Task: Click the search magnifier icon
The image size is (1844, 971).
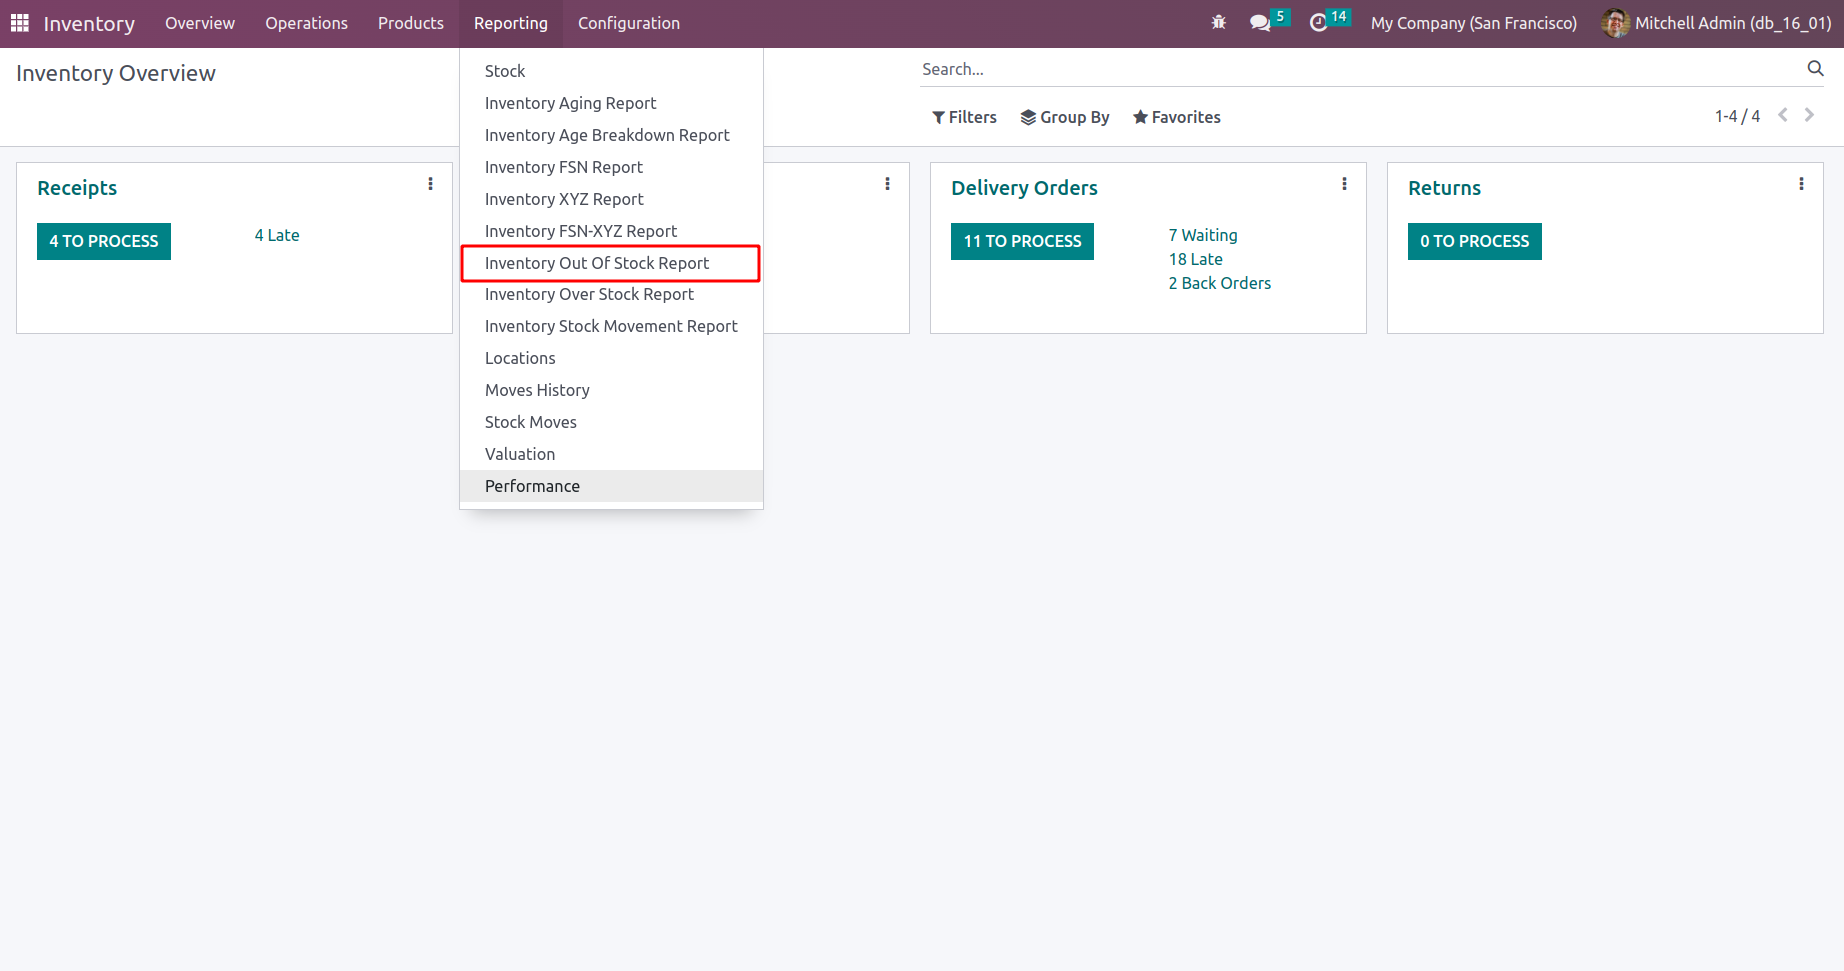Action: (x=1815, y=69)
